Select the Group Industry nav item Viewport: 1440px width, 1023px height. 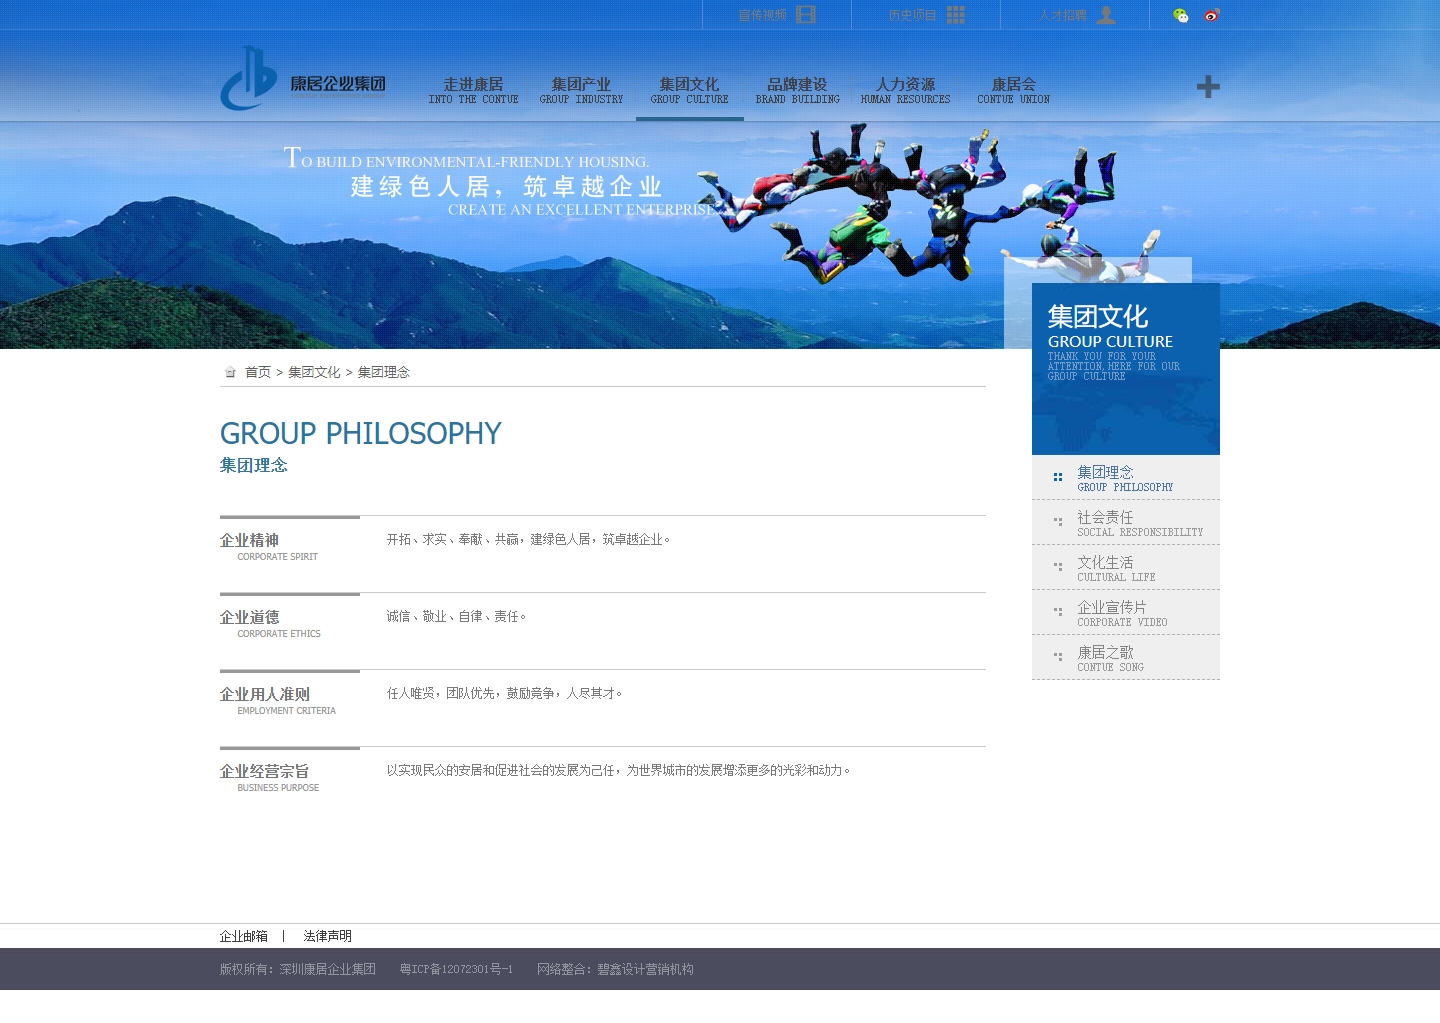coord(581,90)
